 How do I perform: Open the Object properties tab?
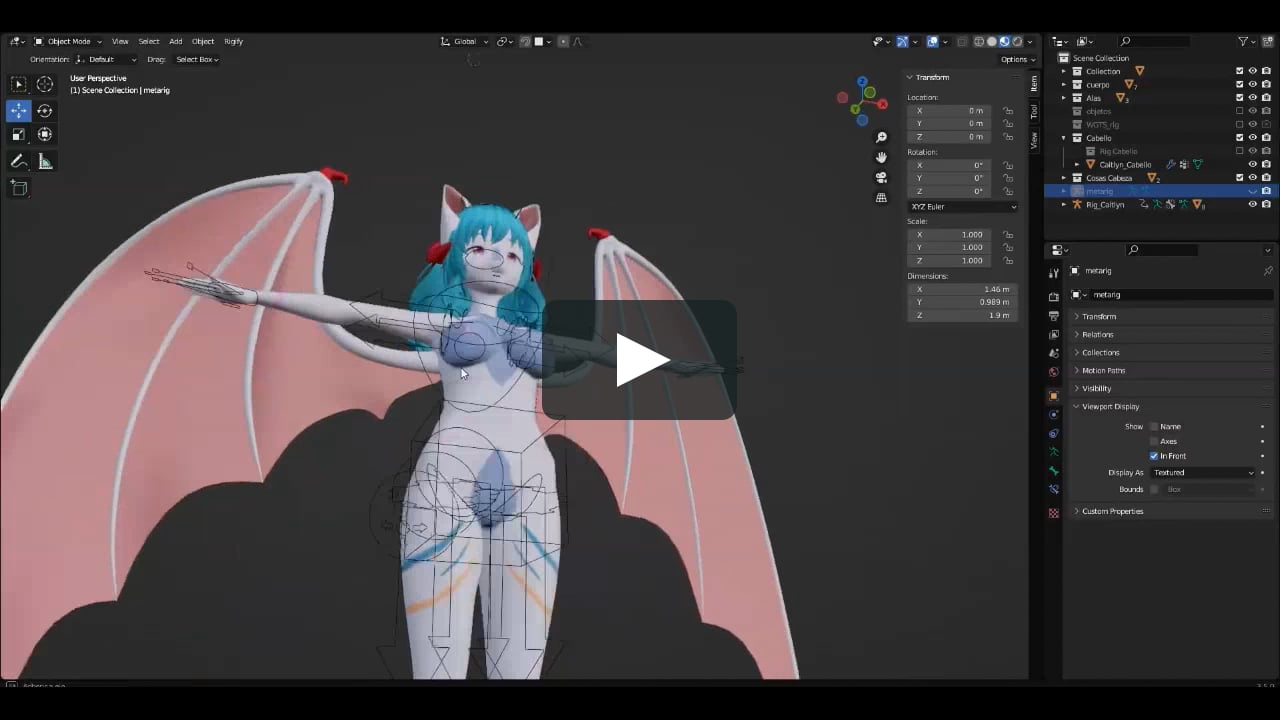coord(1053,396)
